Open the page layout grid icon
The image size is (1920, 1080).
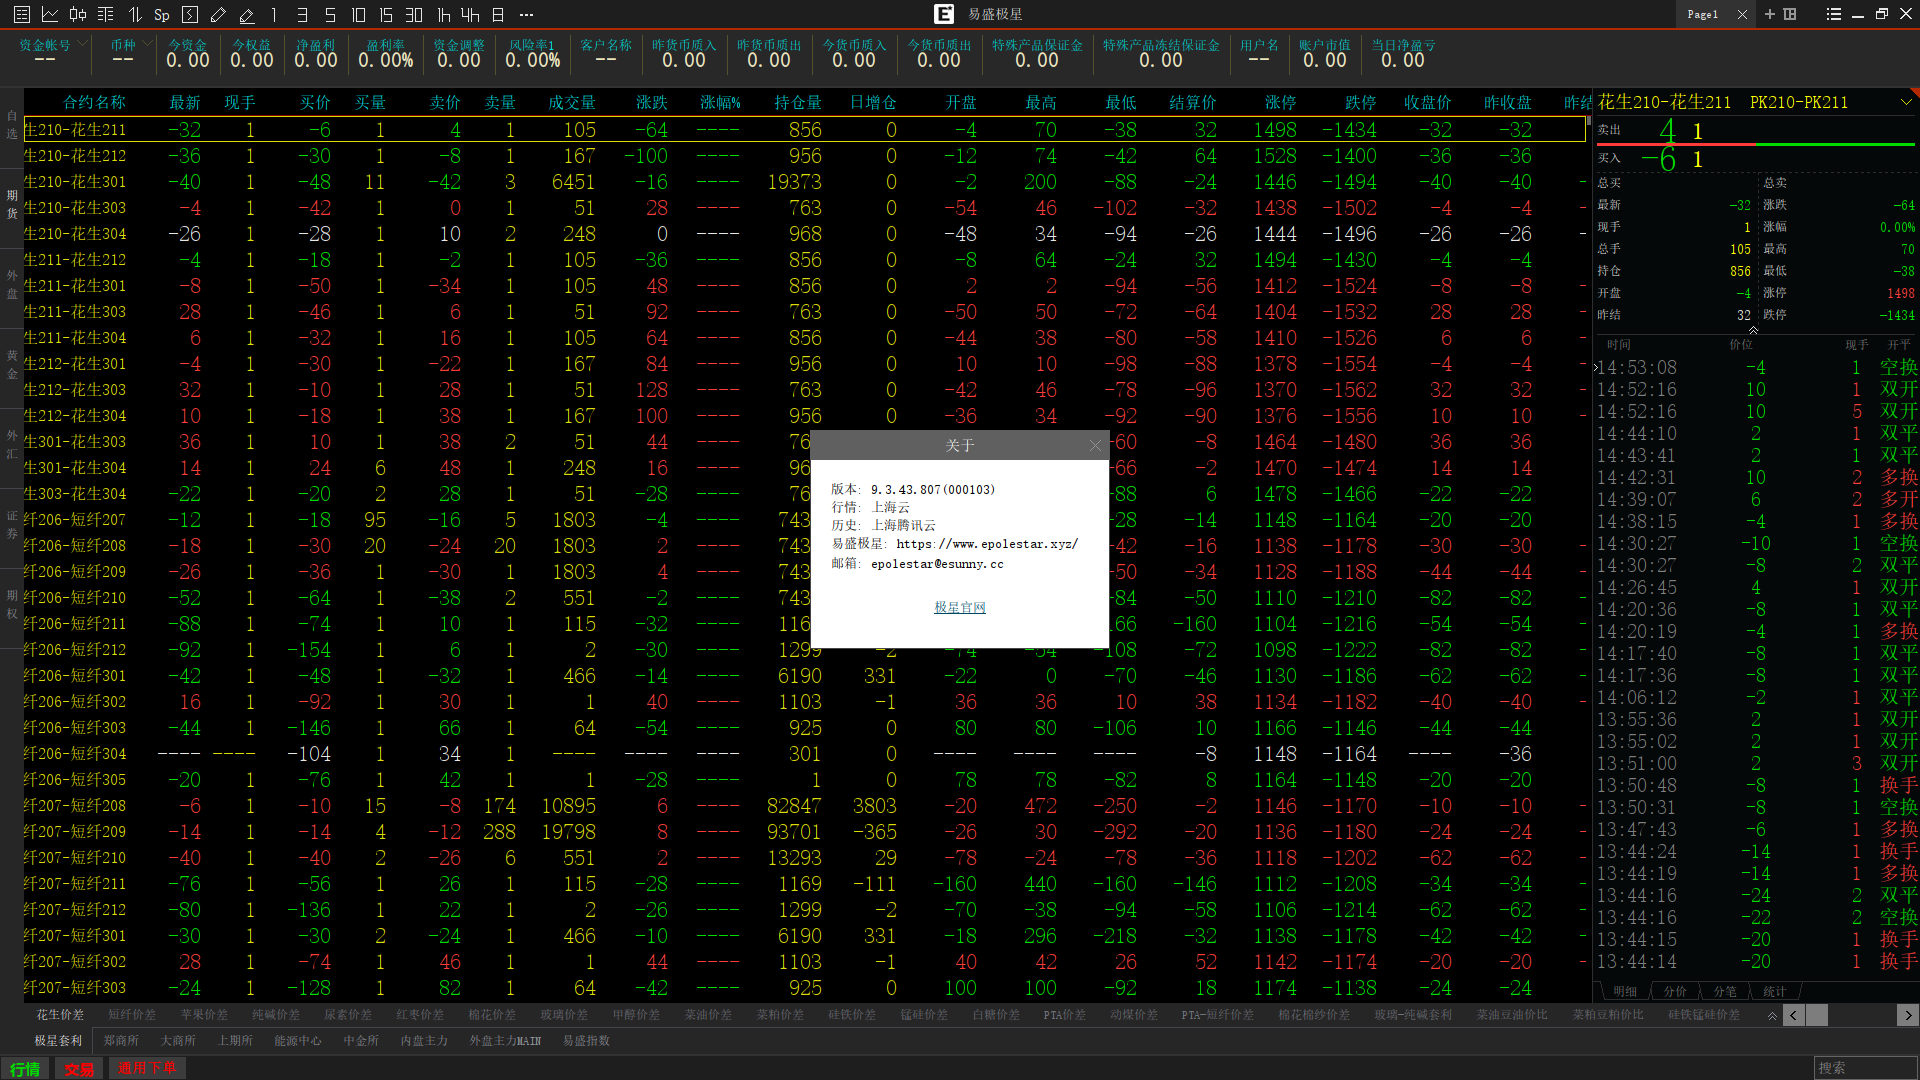click(1790, 14)
